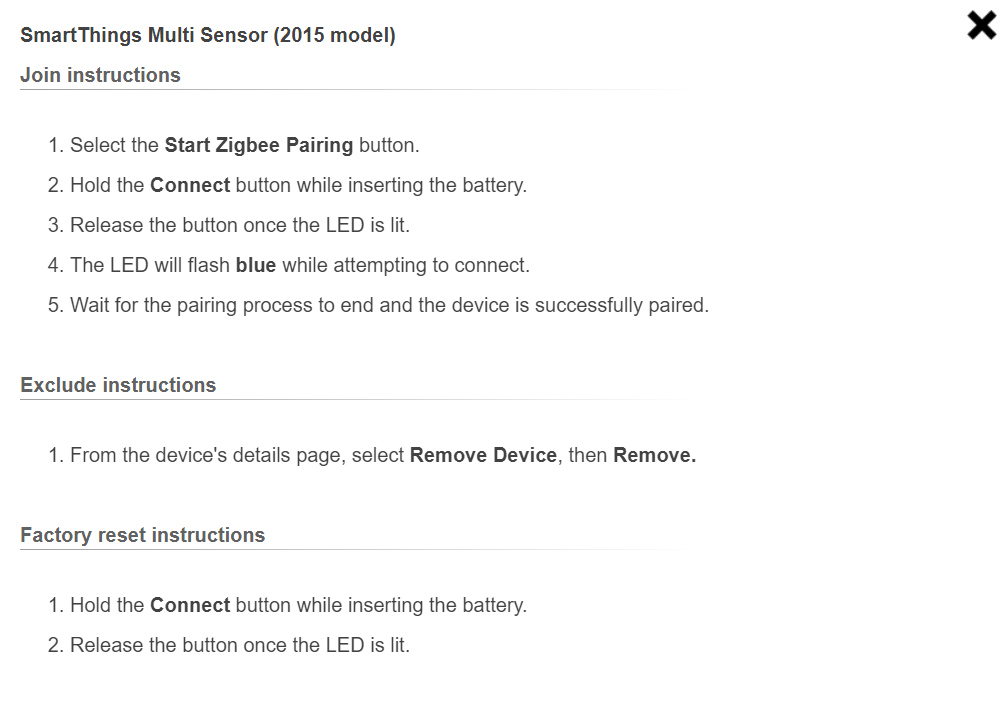Select the Exclude instructions heading
The height and width of the screenshot is (719, 1007).
click(x=118, y=385)
